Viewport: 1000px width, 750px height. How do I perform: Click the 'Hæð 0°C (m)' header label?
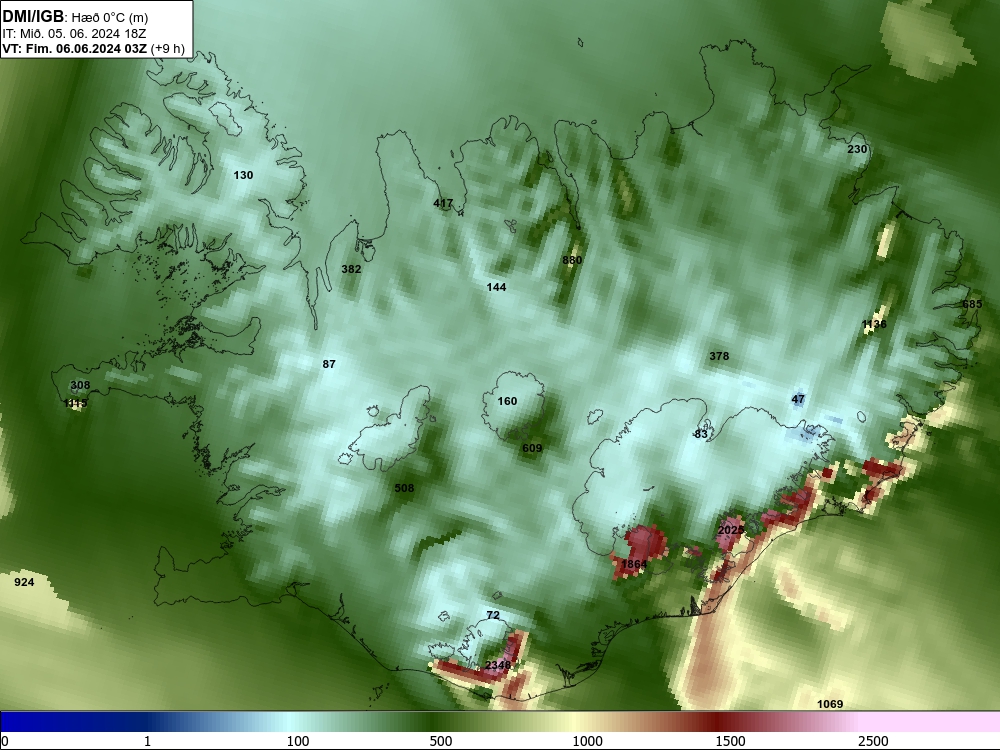[x=110, y=18]
